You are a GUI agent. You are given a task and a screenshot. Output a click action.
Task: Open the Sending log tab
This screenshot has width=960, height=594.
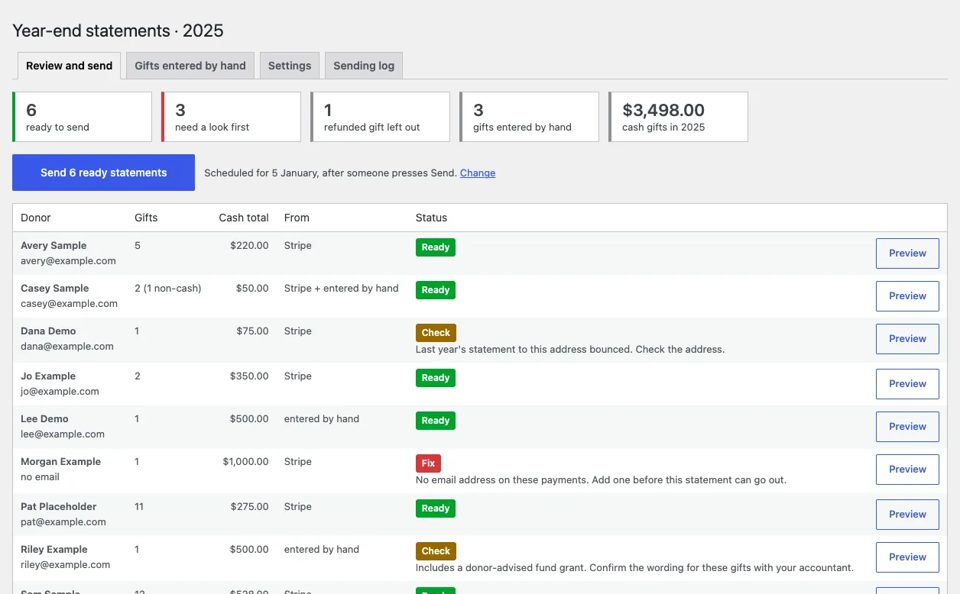(x=364, y=66)
